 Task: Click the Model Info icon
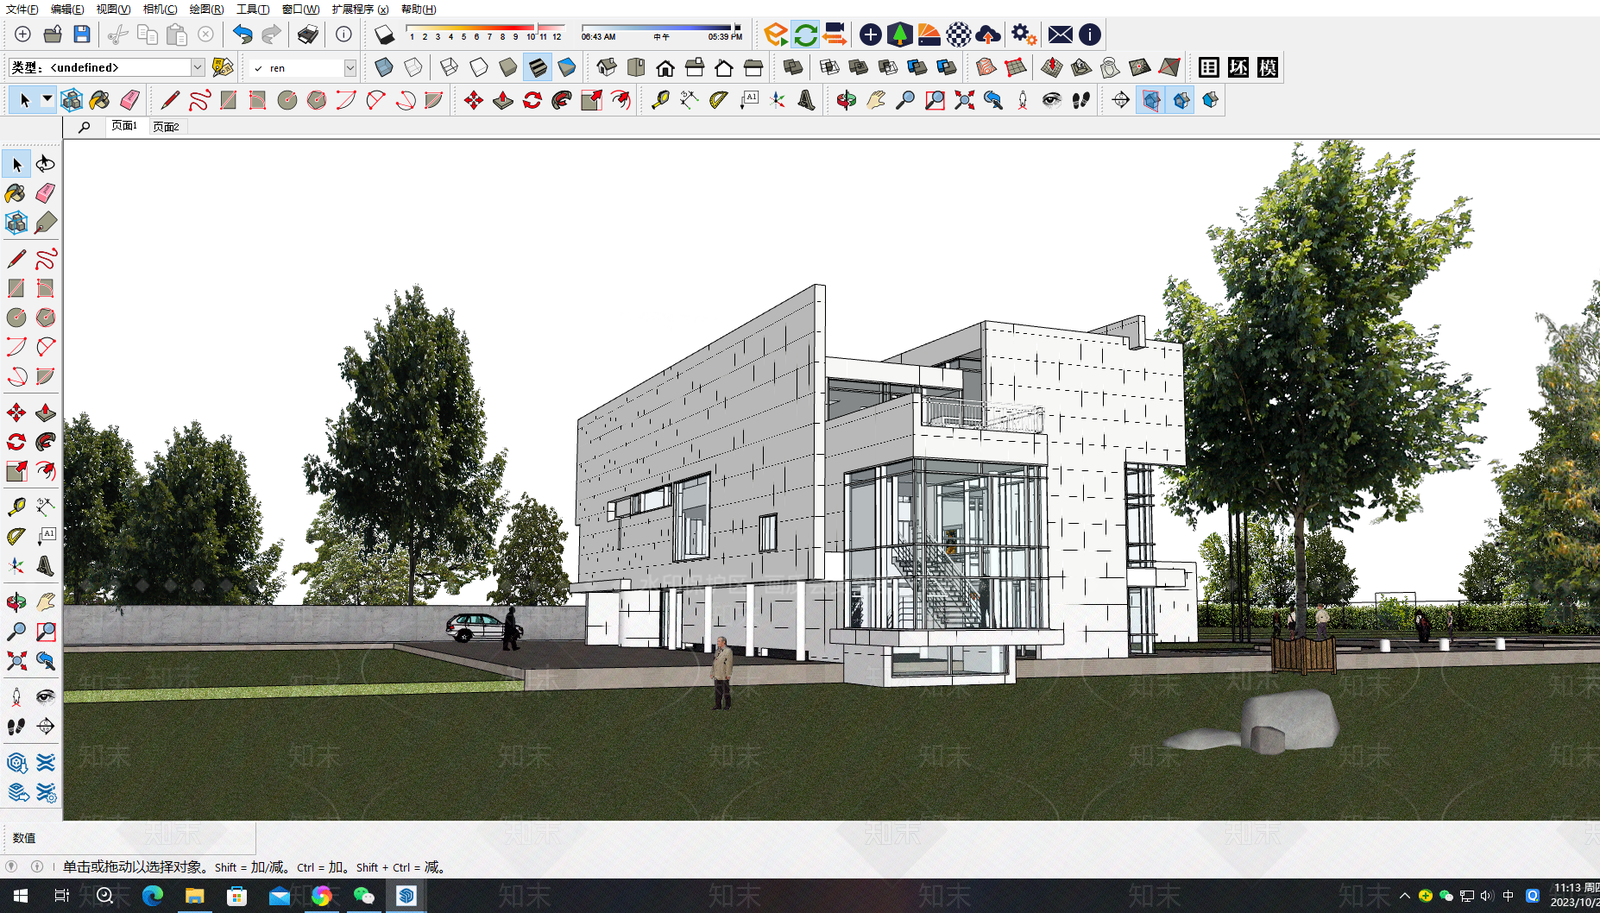(x=343, y=34)
